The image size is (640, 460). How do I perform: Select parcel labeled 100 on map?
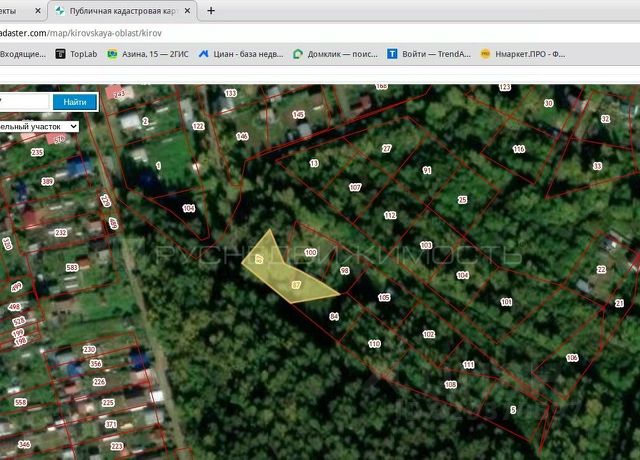311,252
